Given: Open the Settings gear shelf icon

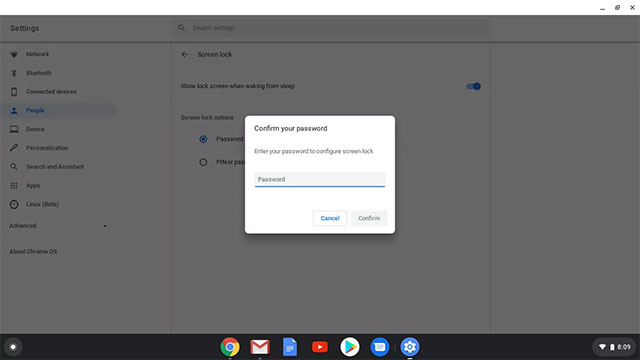Looking at the screenshot, I should pyautogui.click(x=410, y=347).
